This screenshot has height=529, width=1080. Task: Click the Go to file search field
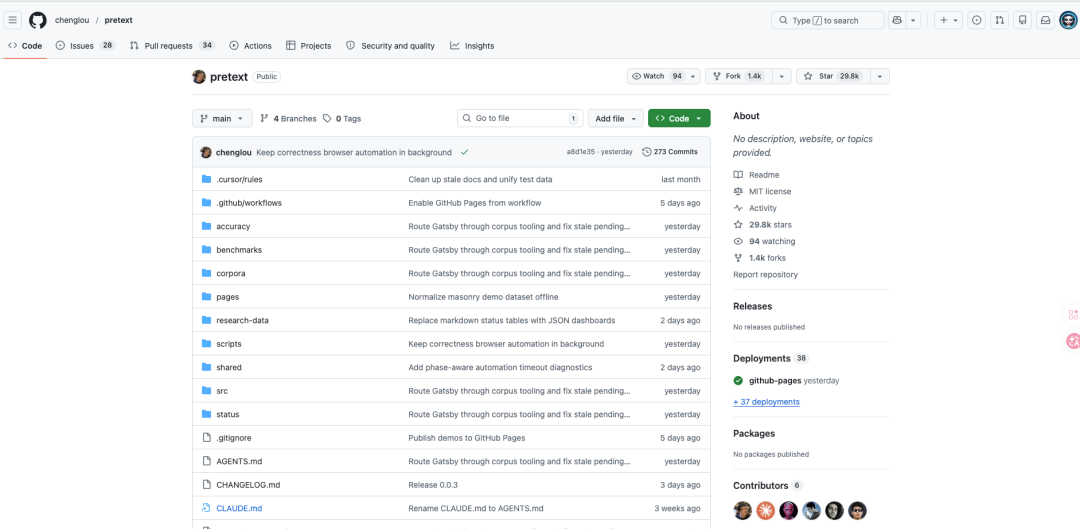coord(520,118)
